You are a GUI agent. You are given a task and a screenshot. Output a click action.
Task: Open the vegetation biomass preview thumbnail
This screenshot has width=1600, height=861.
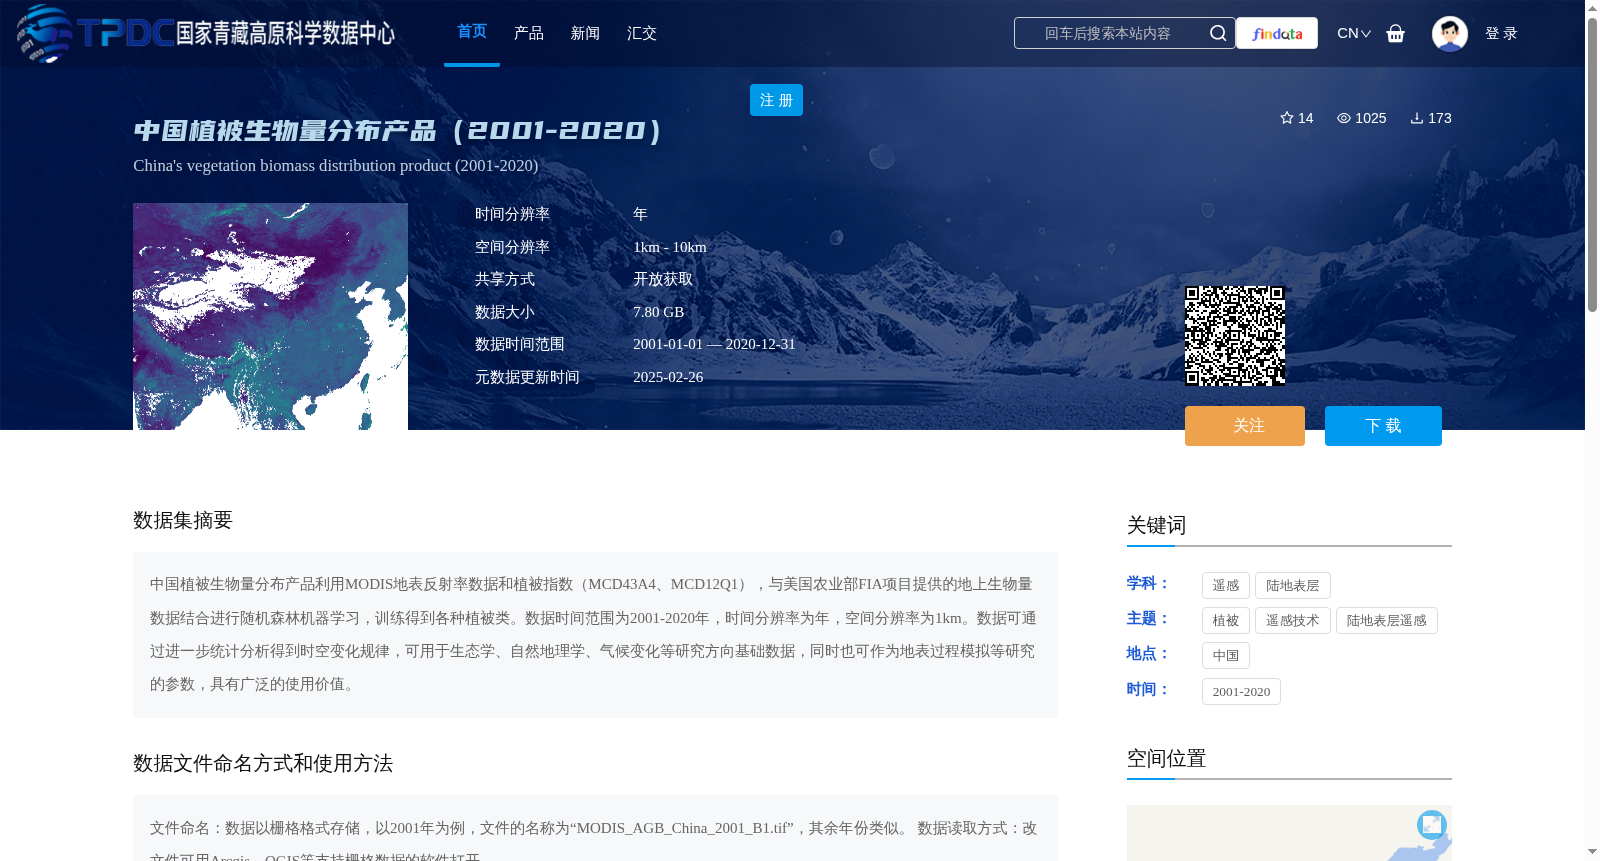click(270, 316)
